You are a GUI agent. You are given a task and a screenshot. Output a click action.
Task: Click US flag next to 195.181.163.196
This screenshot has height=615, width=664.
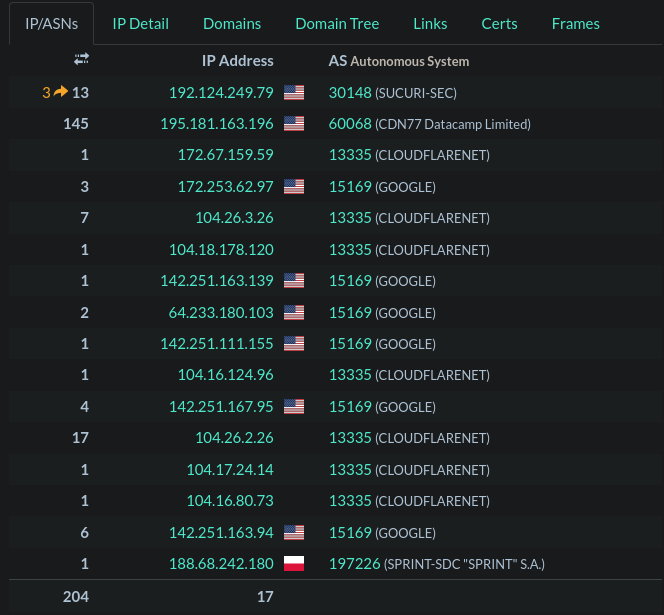pos(294,124)
